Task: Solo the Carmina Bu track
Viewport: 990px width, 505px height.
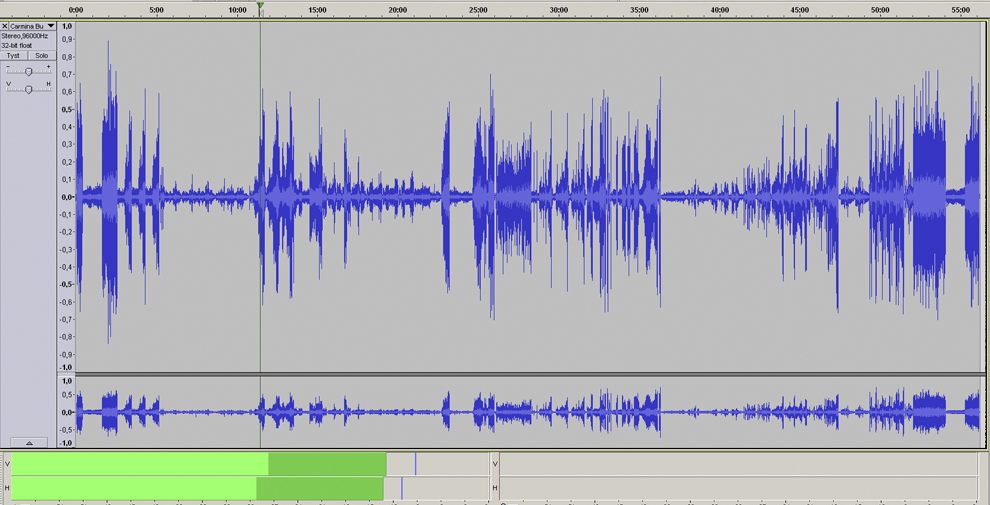Action: [x=41, y=56]
